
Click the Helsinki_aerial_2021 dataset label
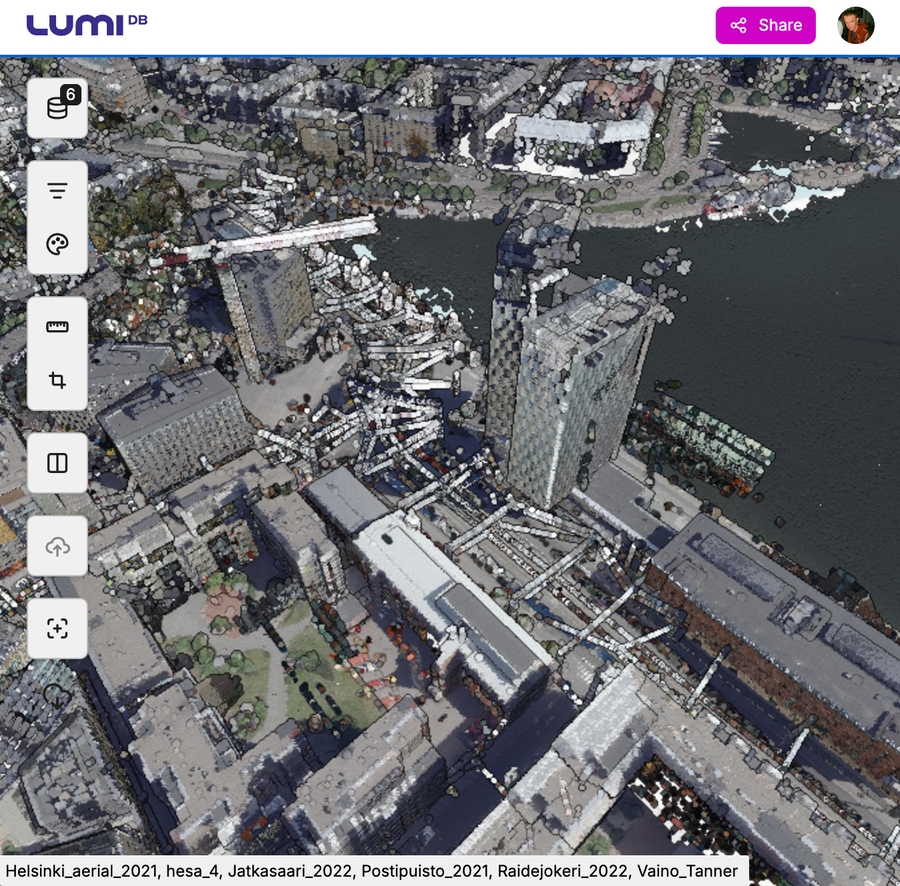(x=80, y=871)
